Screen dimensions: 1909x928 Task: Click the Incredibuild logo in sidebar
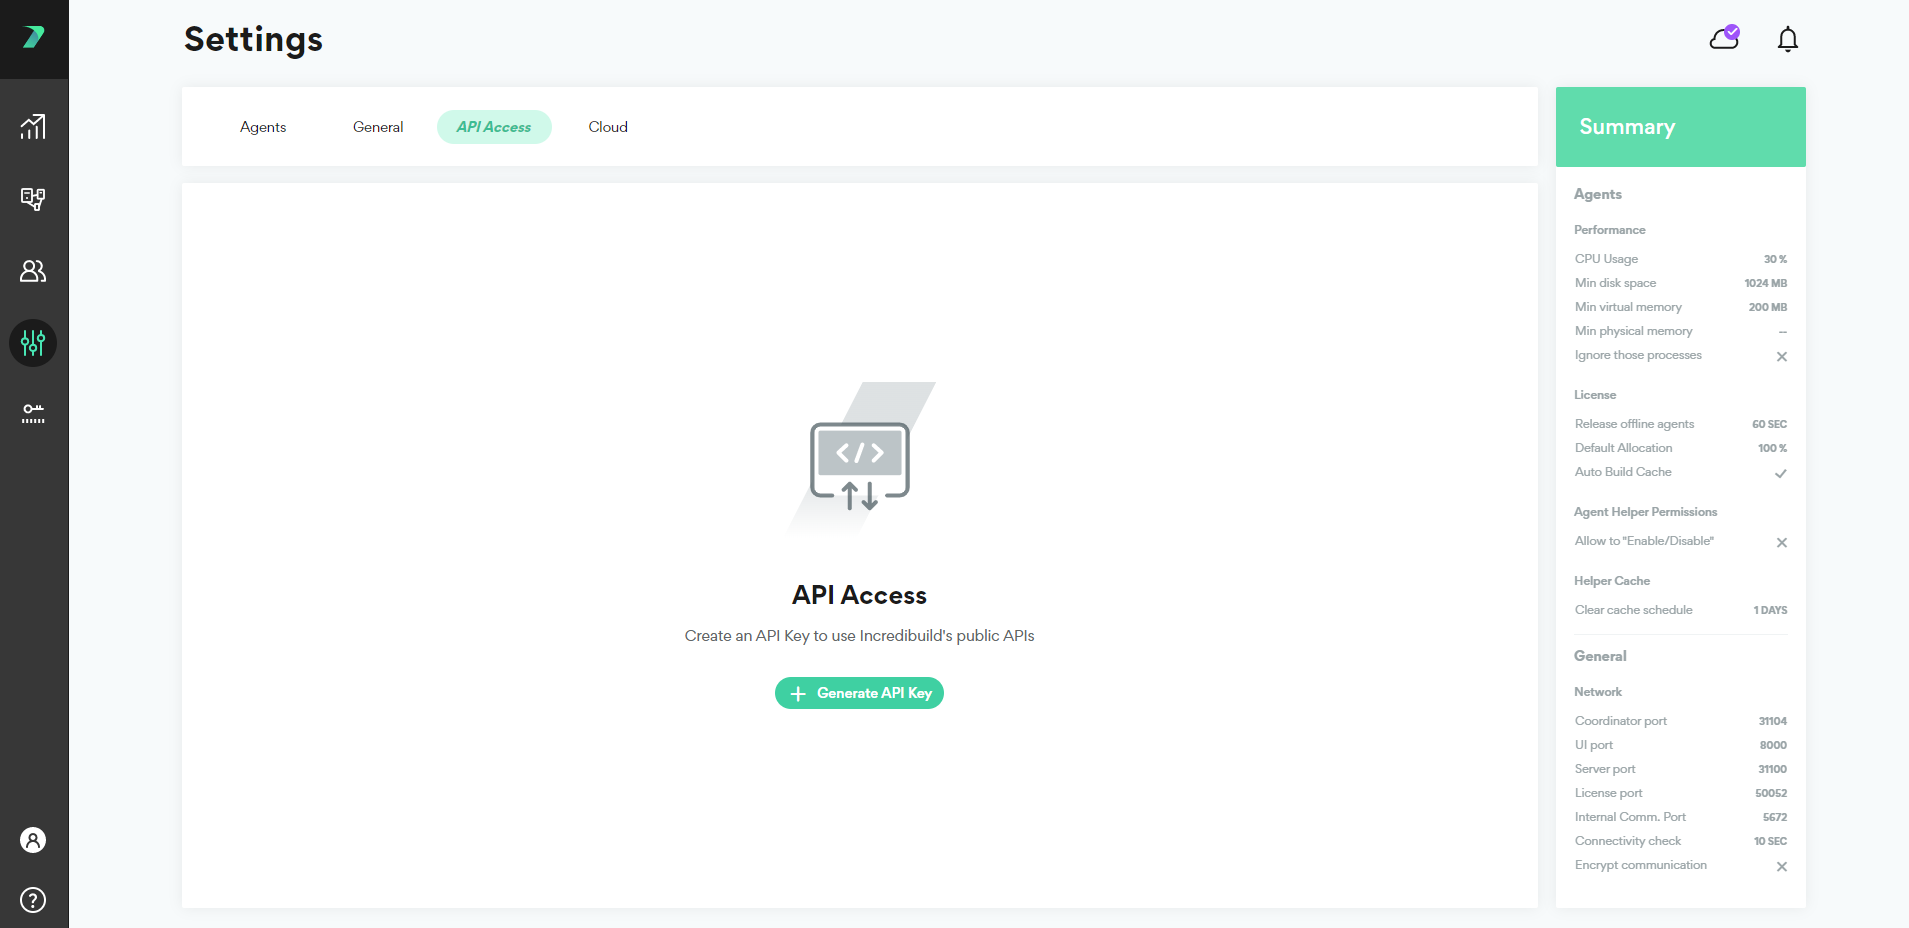33,38
